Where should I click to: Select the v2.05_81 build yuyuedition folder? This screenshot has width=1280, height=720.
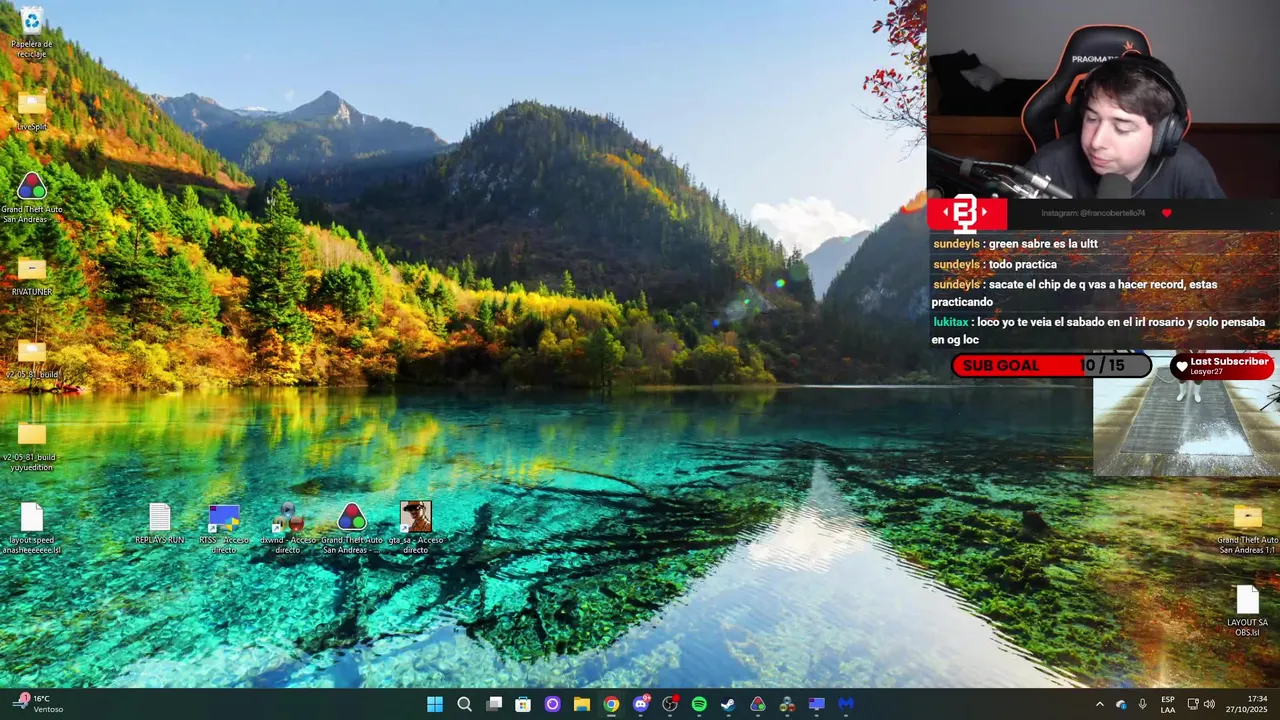(31, 446)
